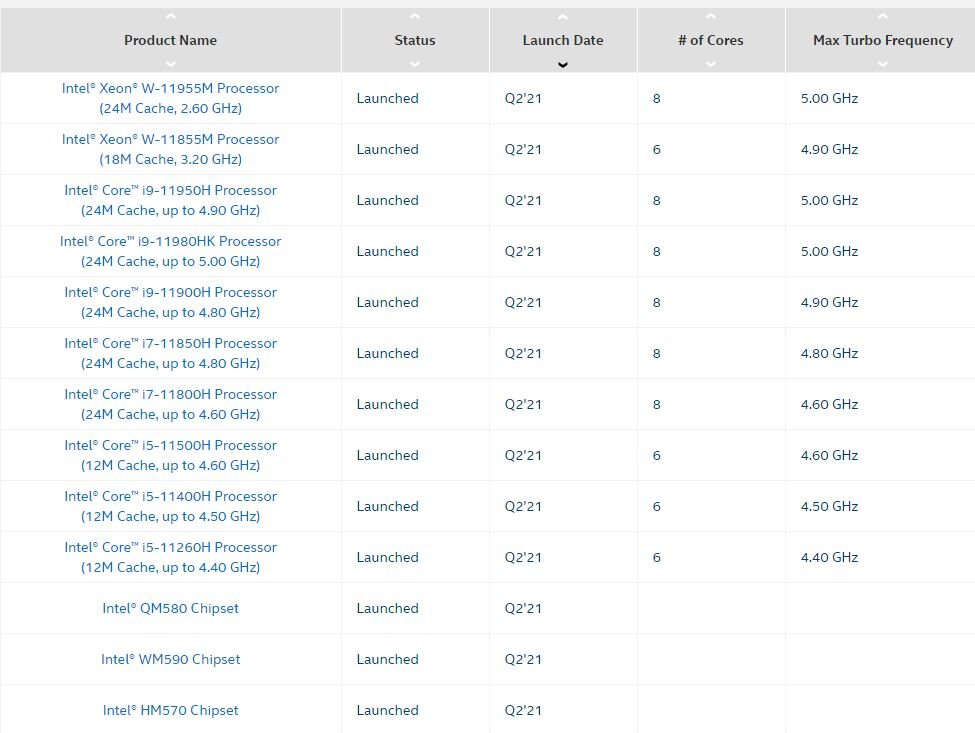The height and width of the screenshot is (733, 975).
Task: Open Intel Xeon W-11955M Processor link
Action: [x=170, y=98]
